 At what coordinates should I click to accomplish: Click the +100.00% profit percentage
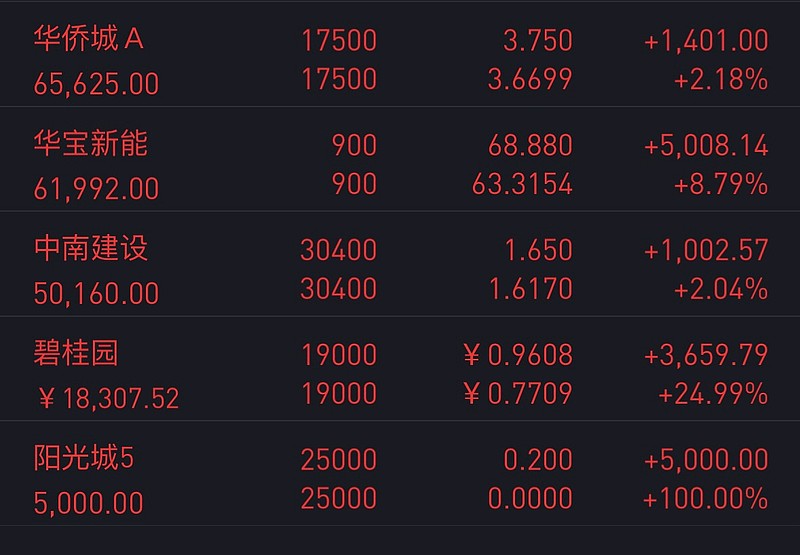tap(706, 498)
